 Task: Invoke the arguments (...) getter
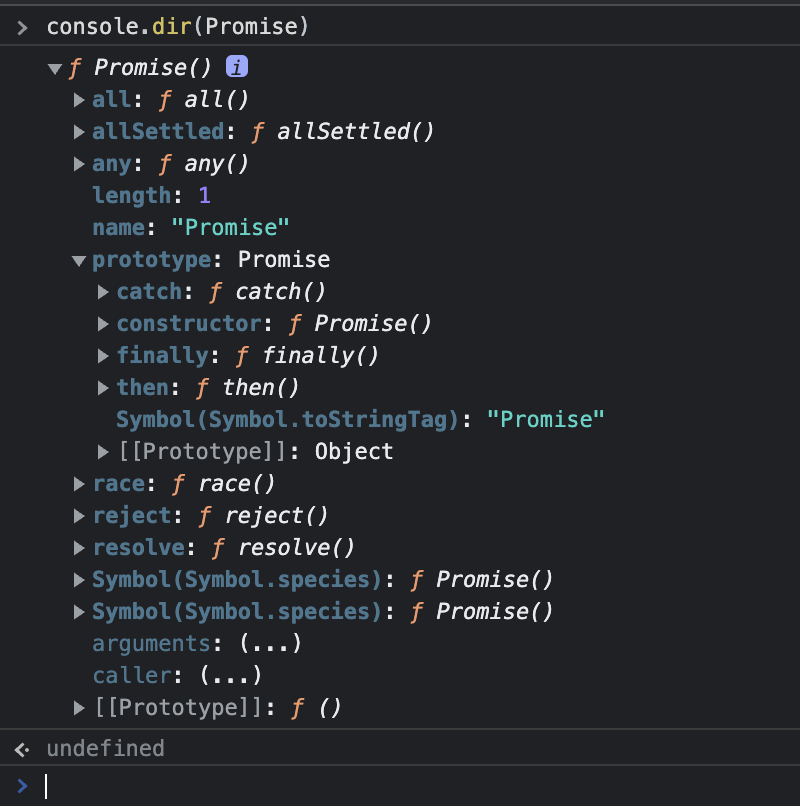click(x=270, y=644)
